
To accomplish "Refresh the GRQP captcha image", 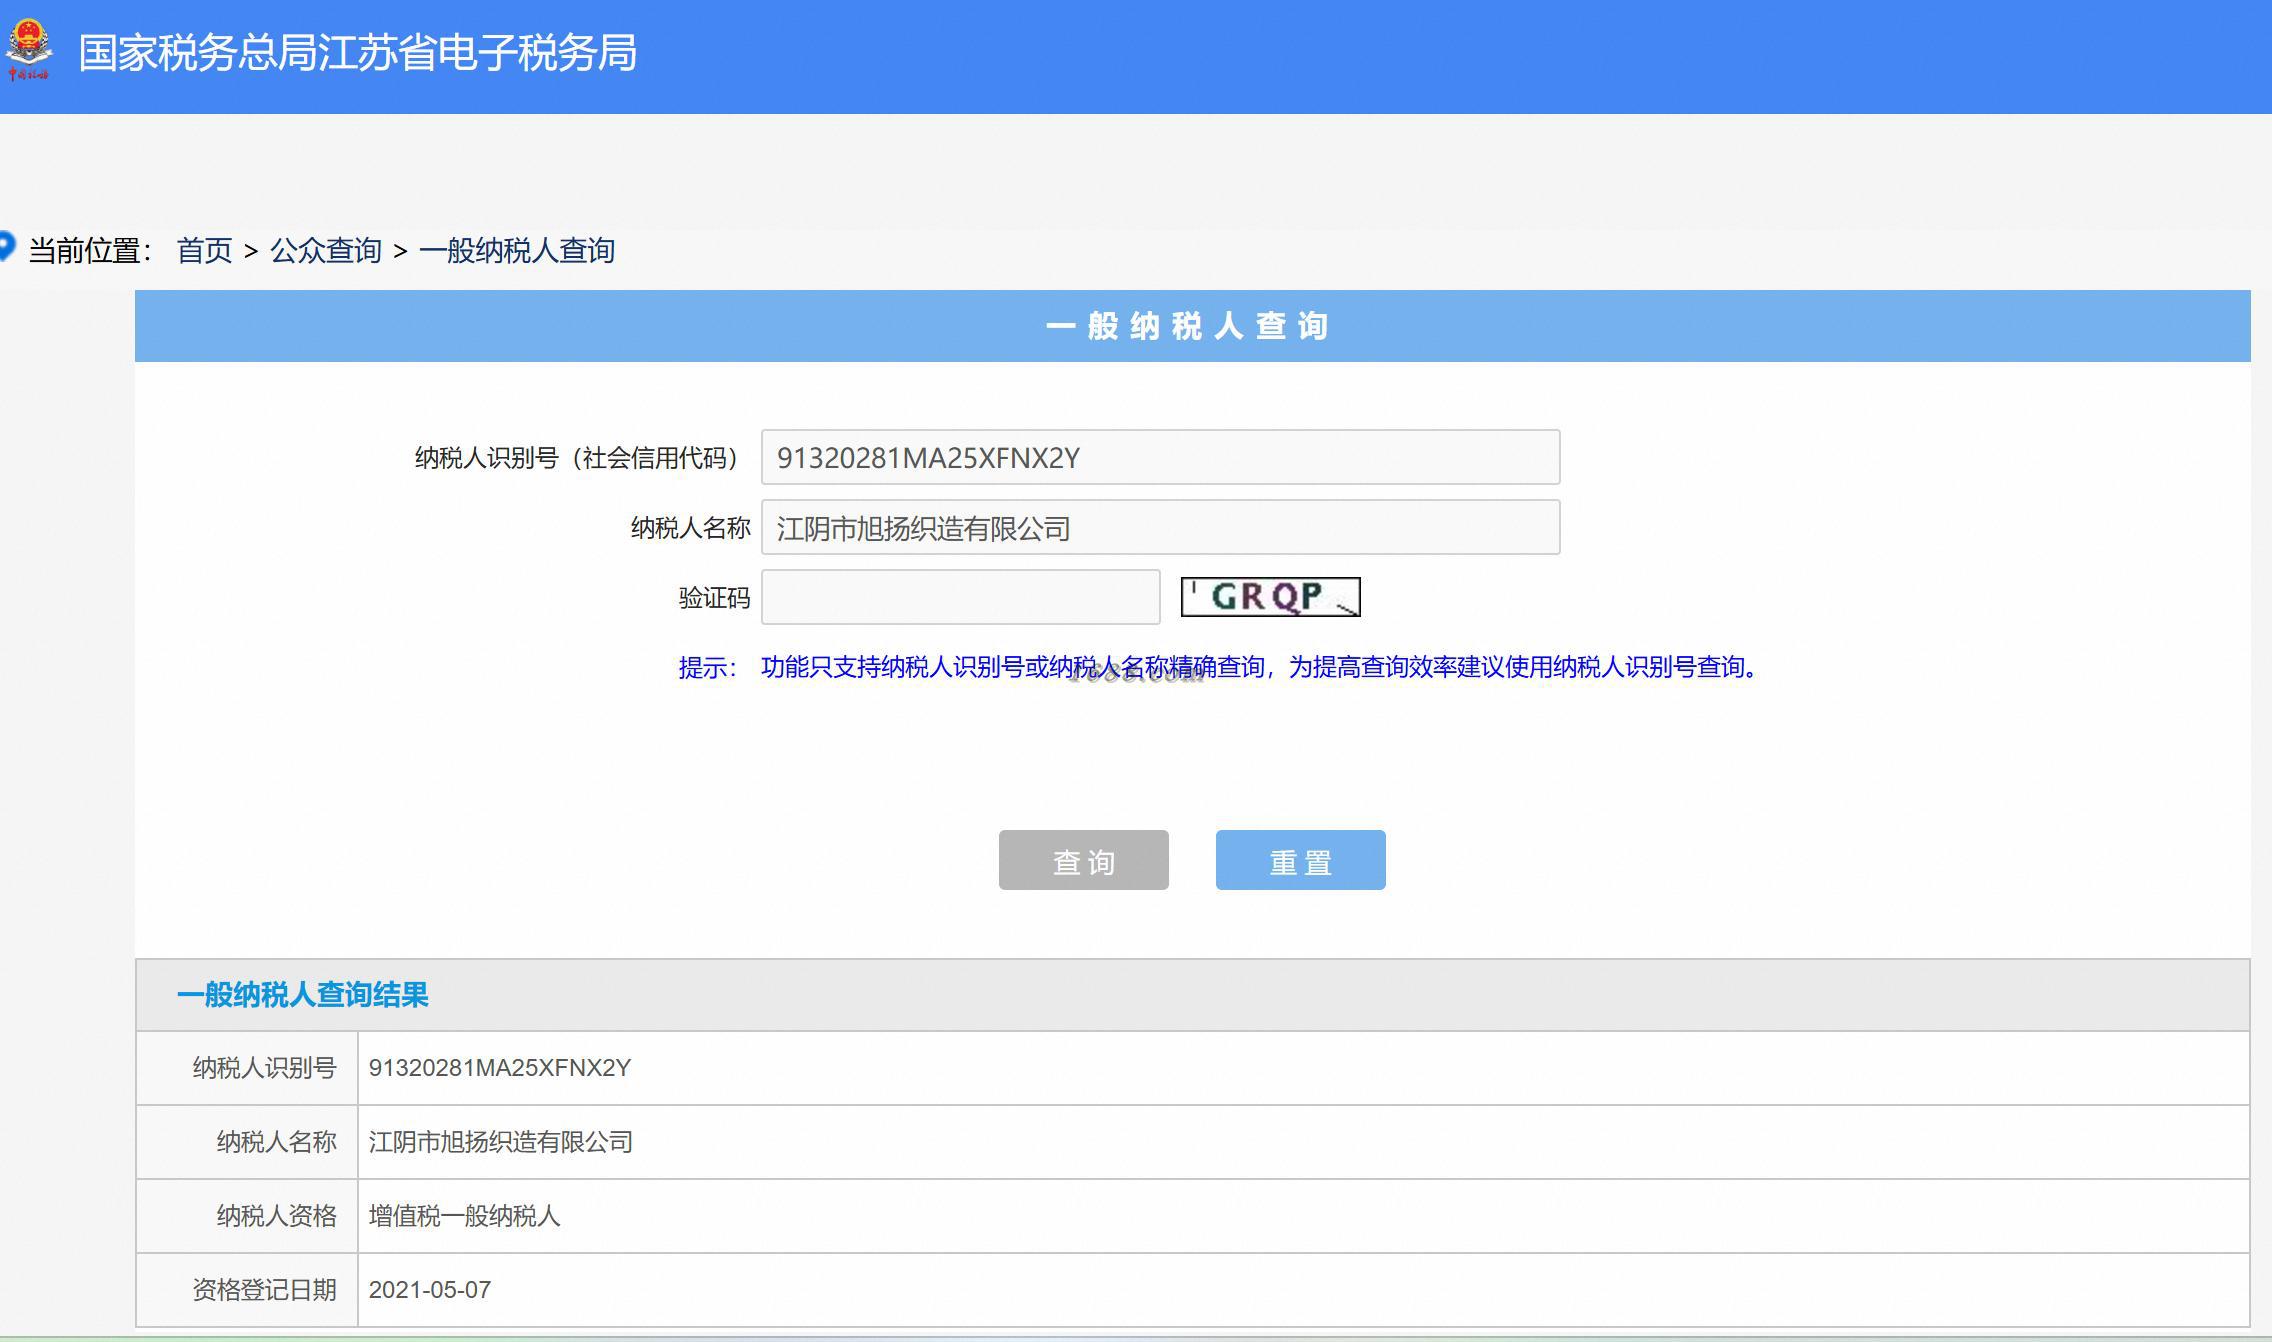I will point(1269,597).
